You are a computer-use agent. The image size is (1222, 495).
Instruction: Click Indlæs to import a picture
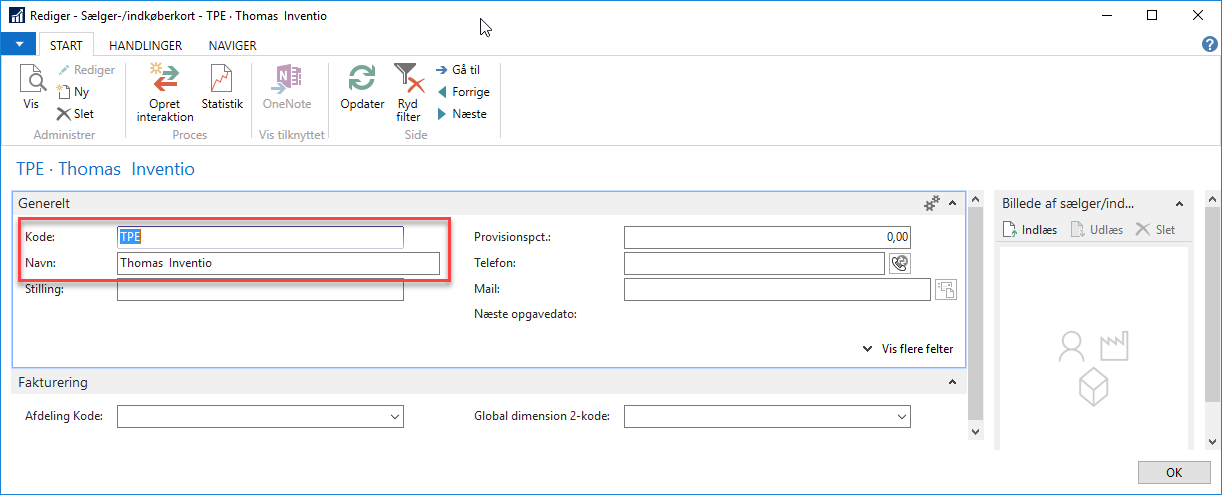click(x=1030, y=230)
